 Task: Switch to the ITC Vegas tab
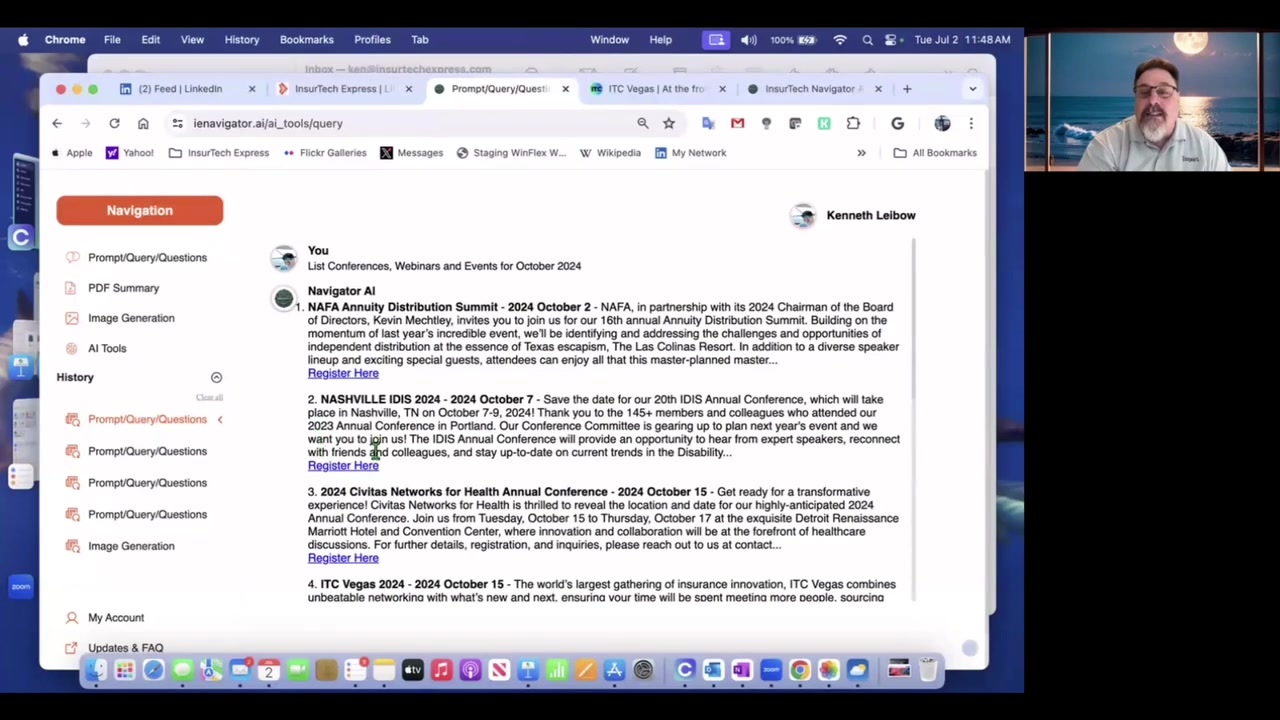pos(655,89)
